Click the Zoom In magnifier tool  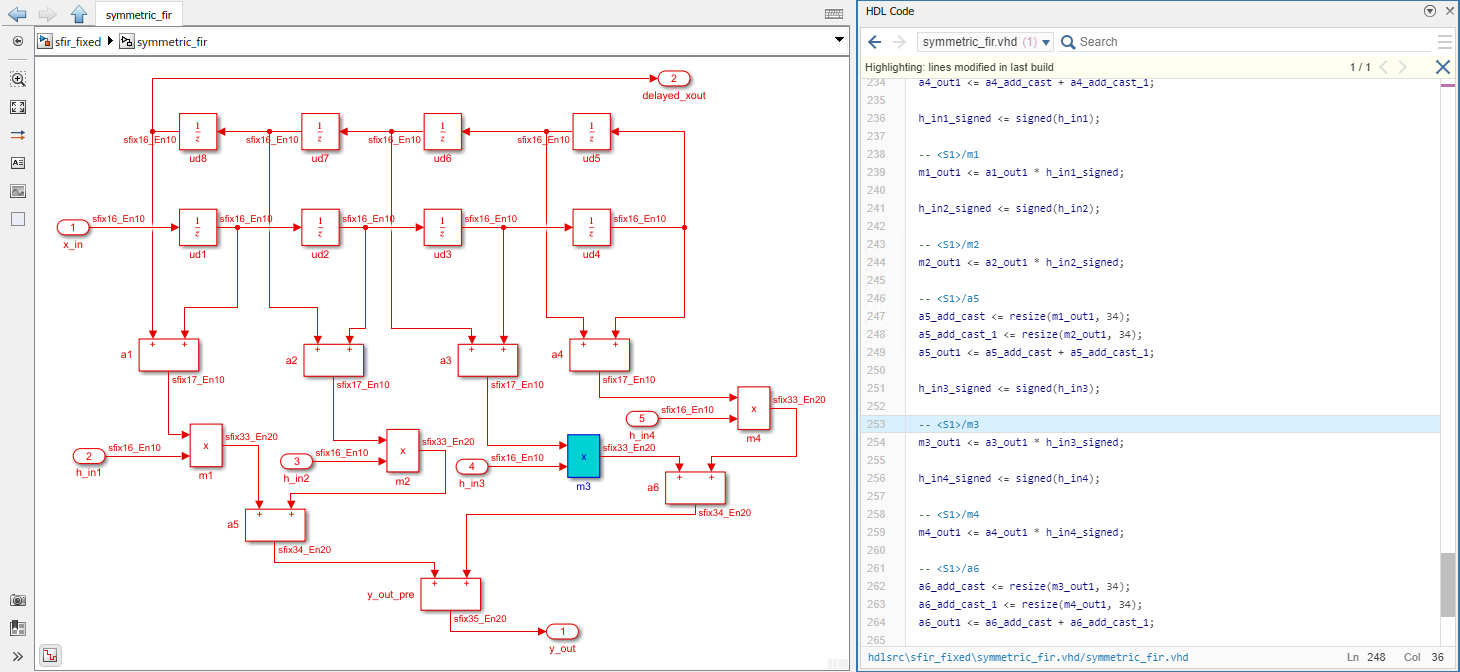pos(18,79)
